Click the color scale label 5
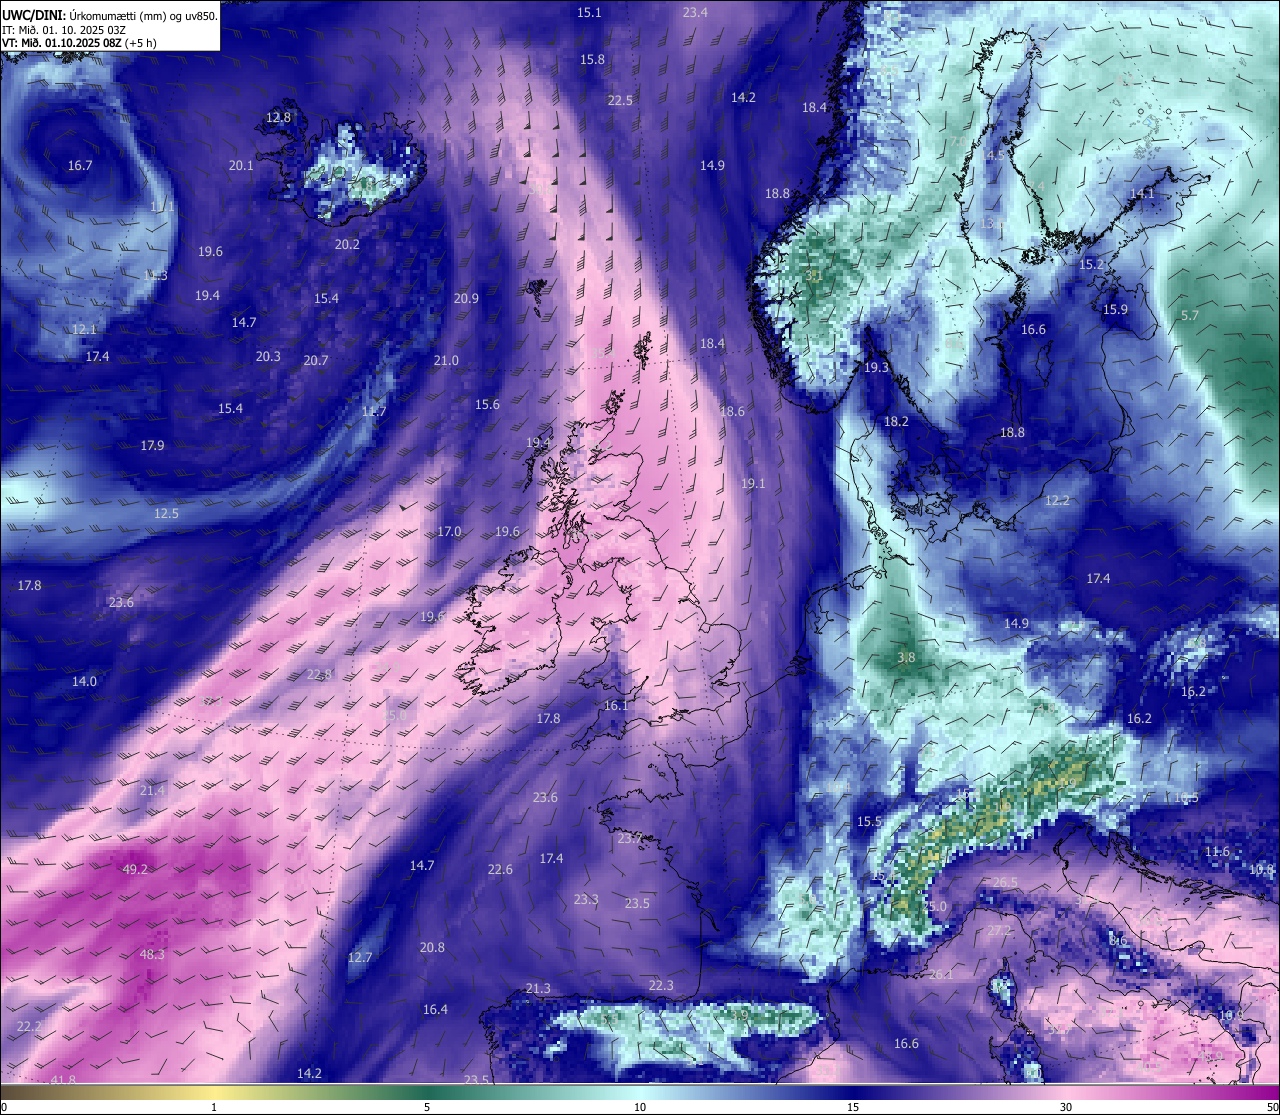This screenshot has width=1280, height=1115. coord(427,1107)
